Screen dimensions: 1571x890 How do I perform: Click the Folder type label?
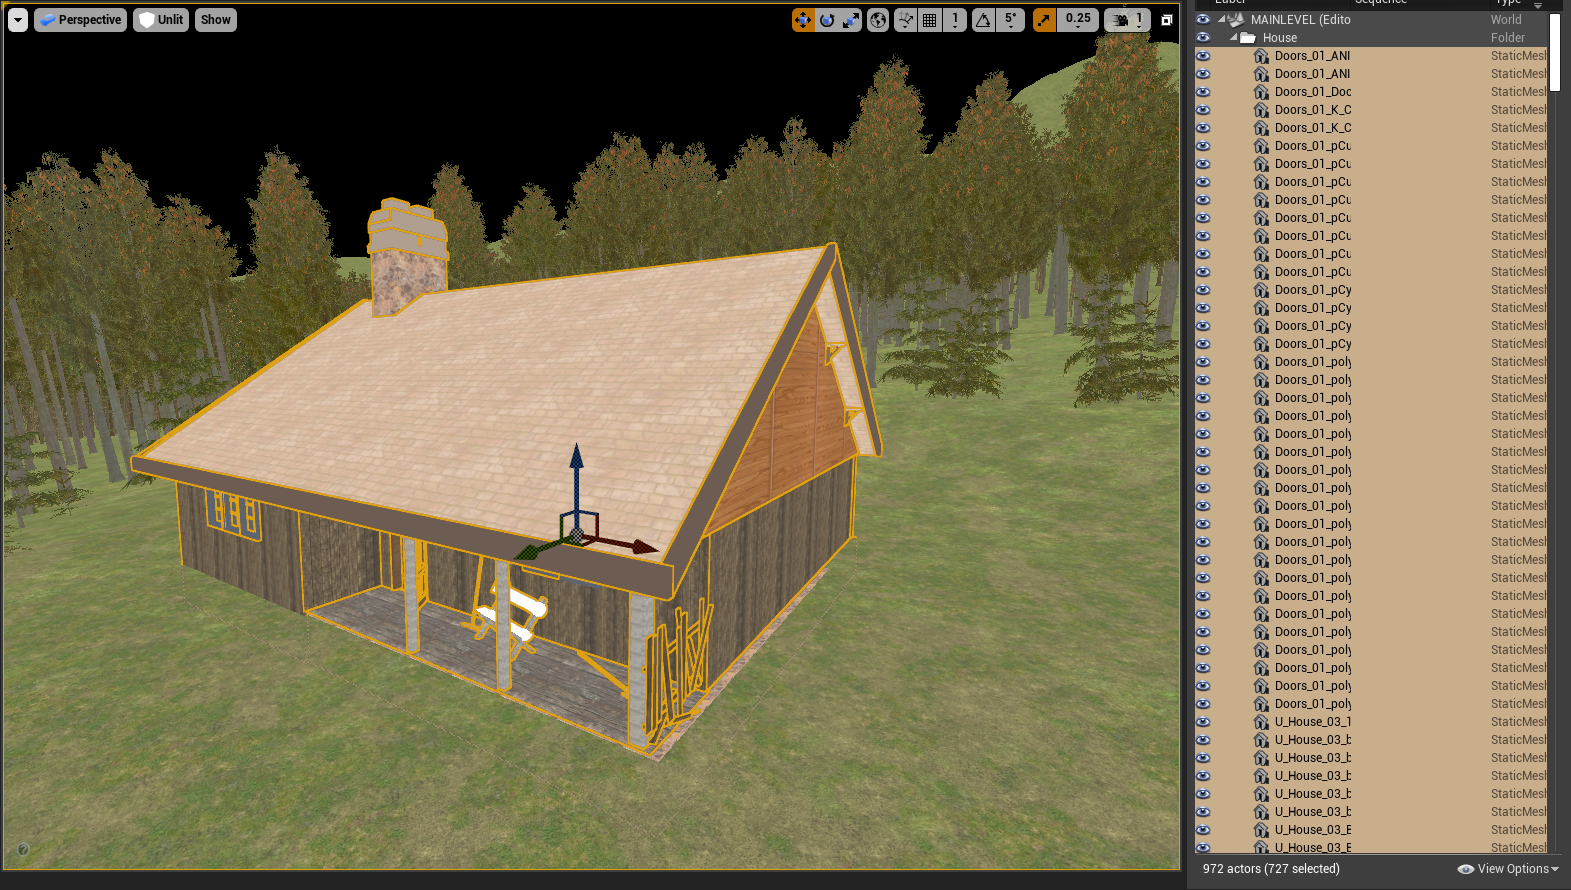tap(1508, 38)
